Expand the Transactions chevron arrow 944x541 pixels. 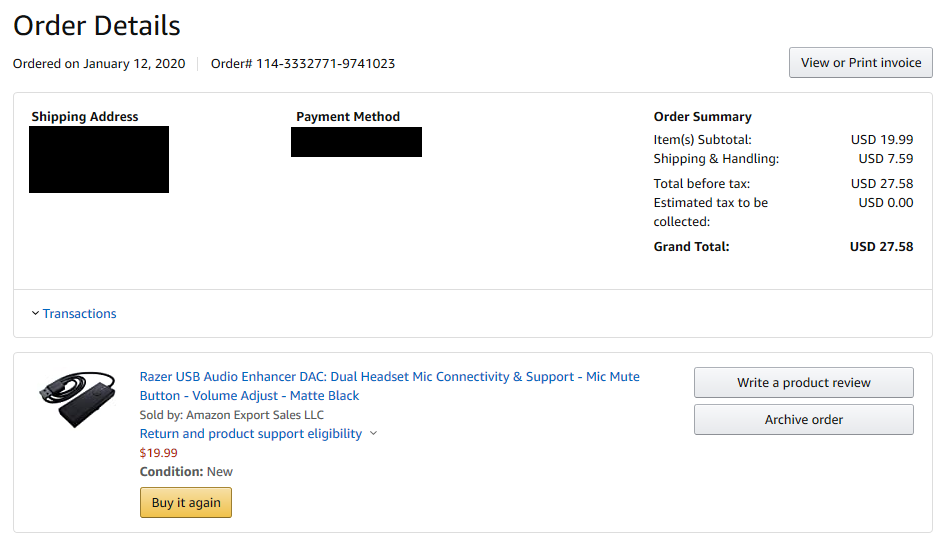tap(36, 314)
